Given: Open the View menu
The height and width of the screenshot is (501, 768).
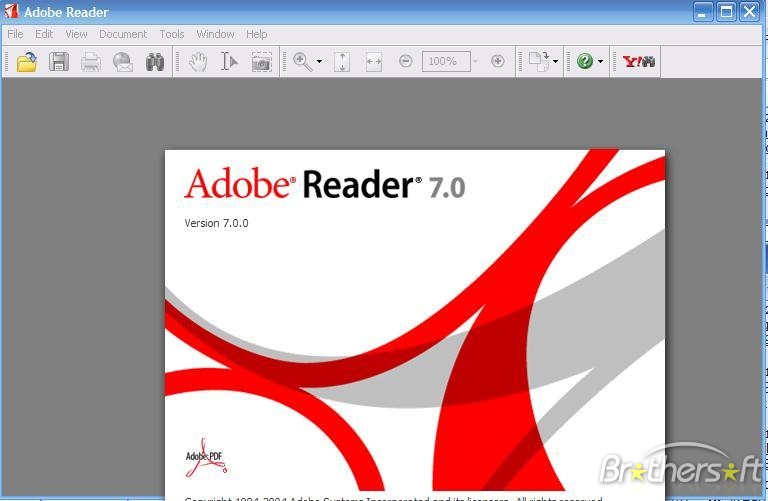Looking at the screenshot, I should [76, 34].
